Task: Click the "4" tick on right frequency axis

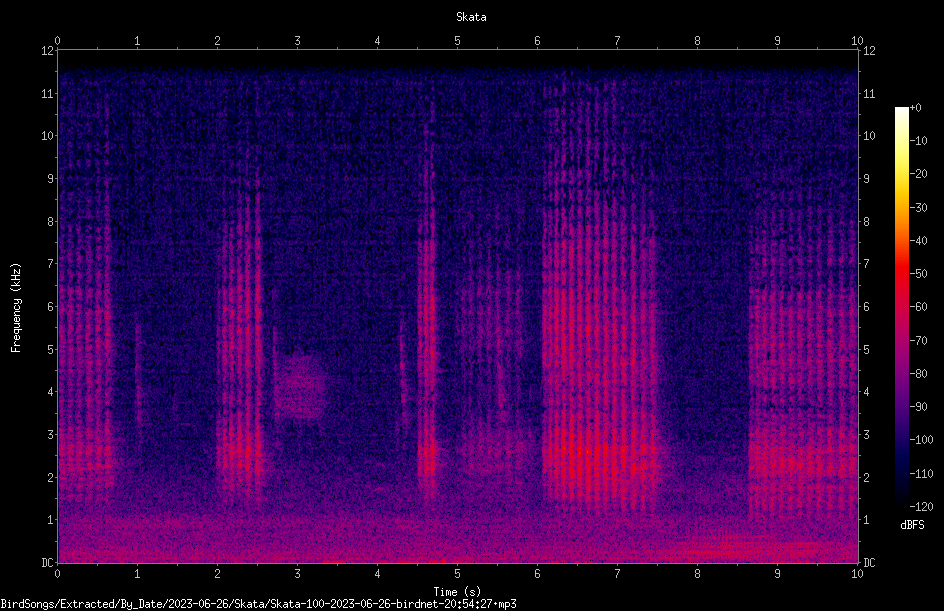Action: pyautogui.click(x=866, y=392)
